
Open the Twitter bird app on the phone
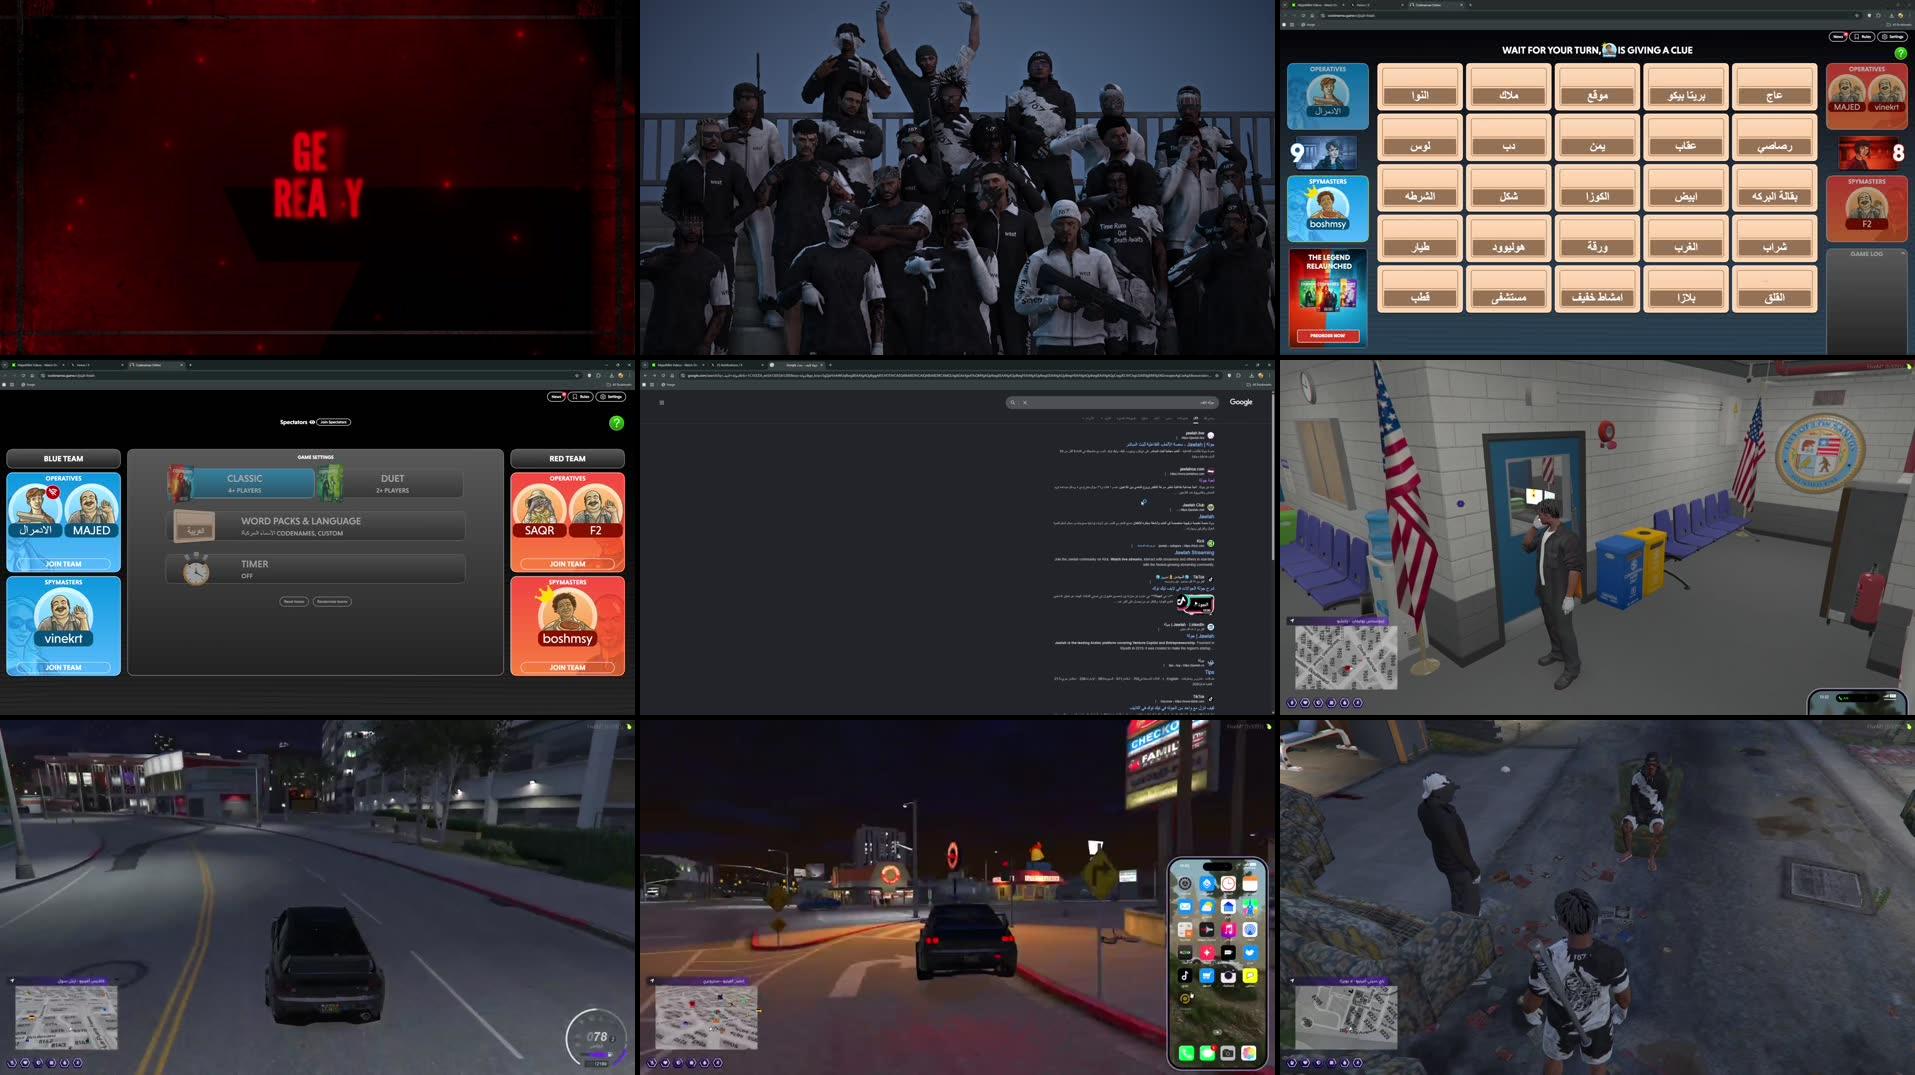pos(1250,953)
